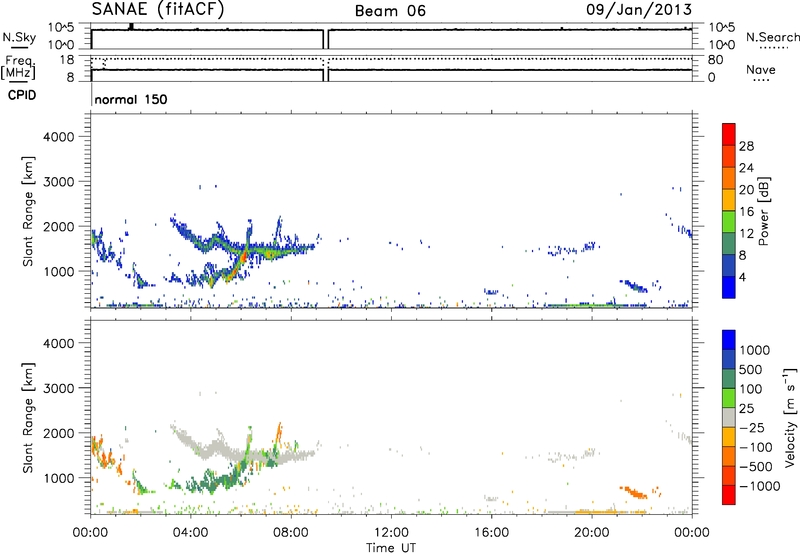The height and width of the screenshot is (554, 800).
Task: Click the Time UT axis title
Action: coord(391,548)
